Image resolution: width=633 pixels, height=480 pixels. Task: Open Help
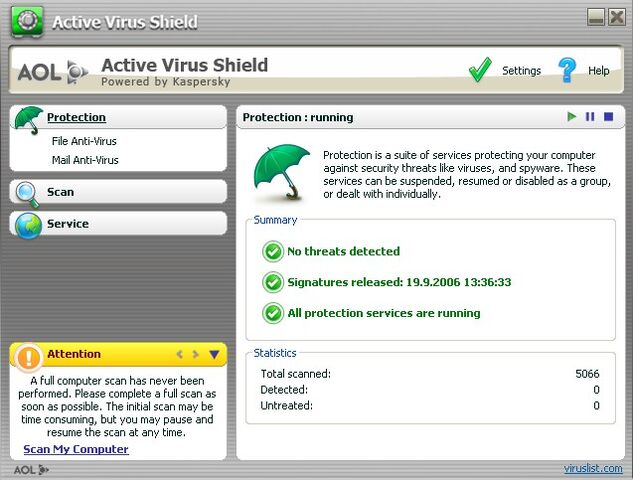click(598, 71)
